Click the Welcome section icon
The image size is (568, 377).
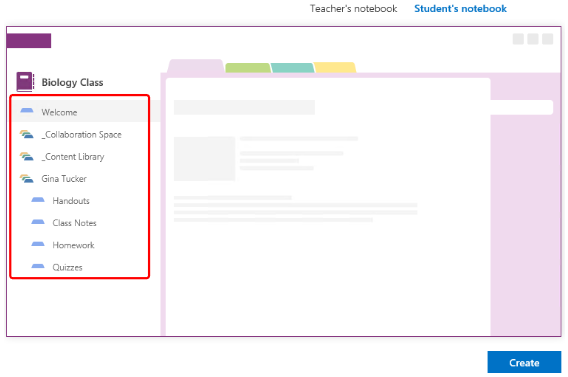[x=27, y=111]
